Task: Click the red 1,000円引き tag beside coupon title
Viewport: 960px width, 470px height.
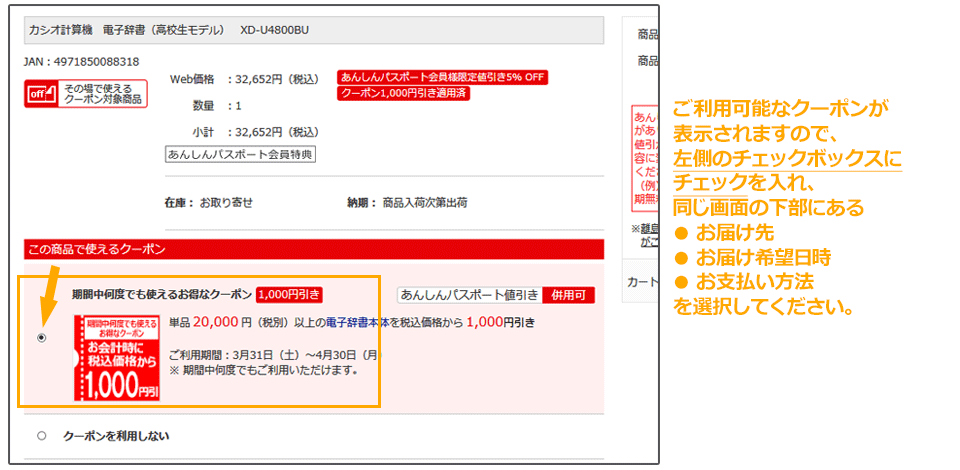Action: click(x=290, y=294)
